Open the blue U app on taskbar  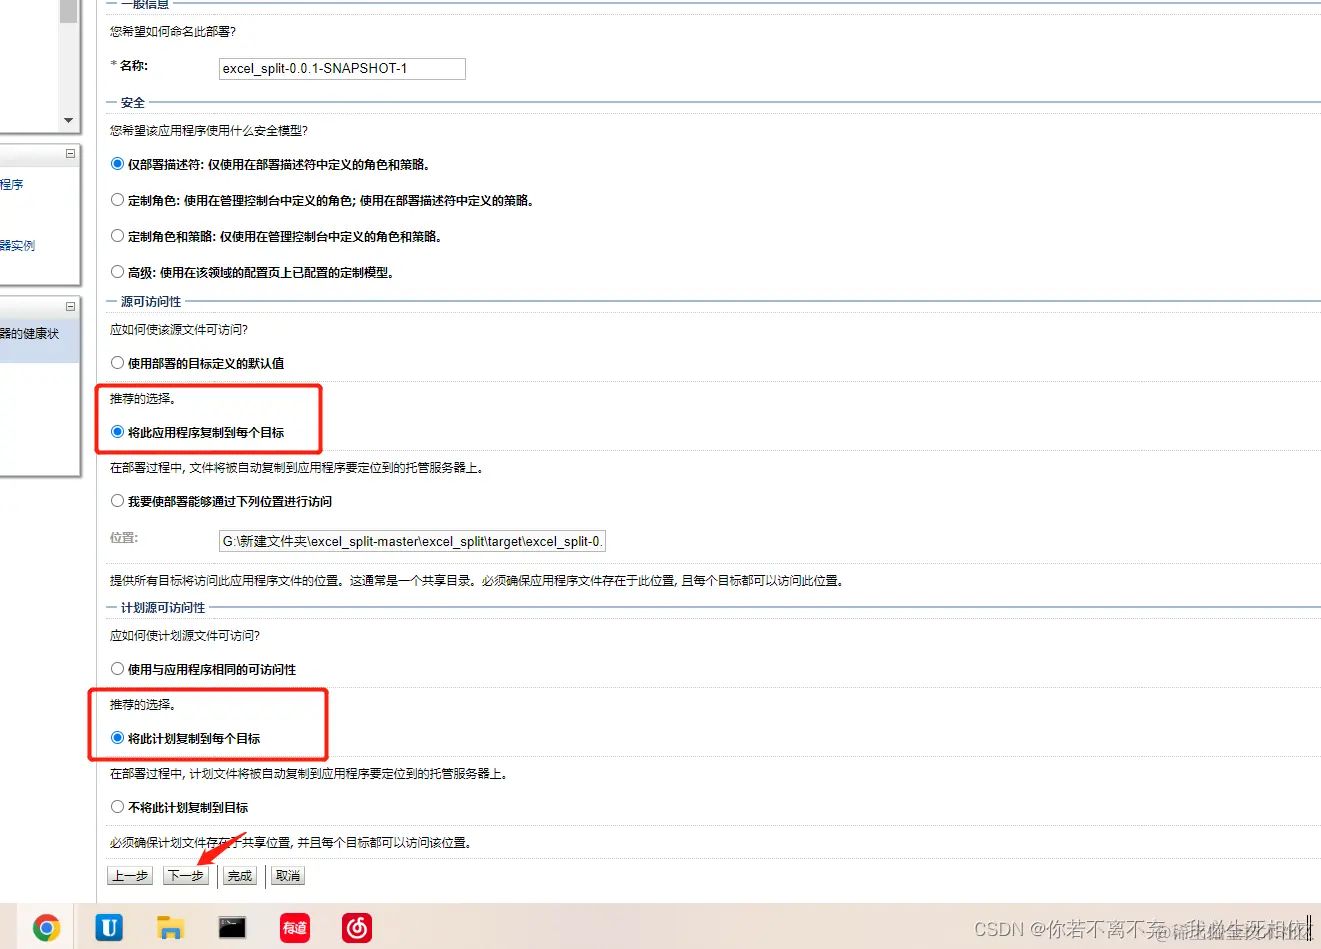109,928
